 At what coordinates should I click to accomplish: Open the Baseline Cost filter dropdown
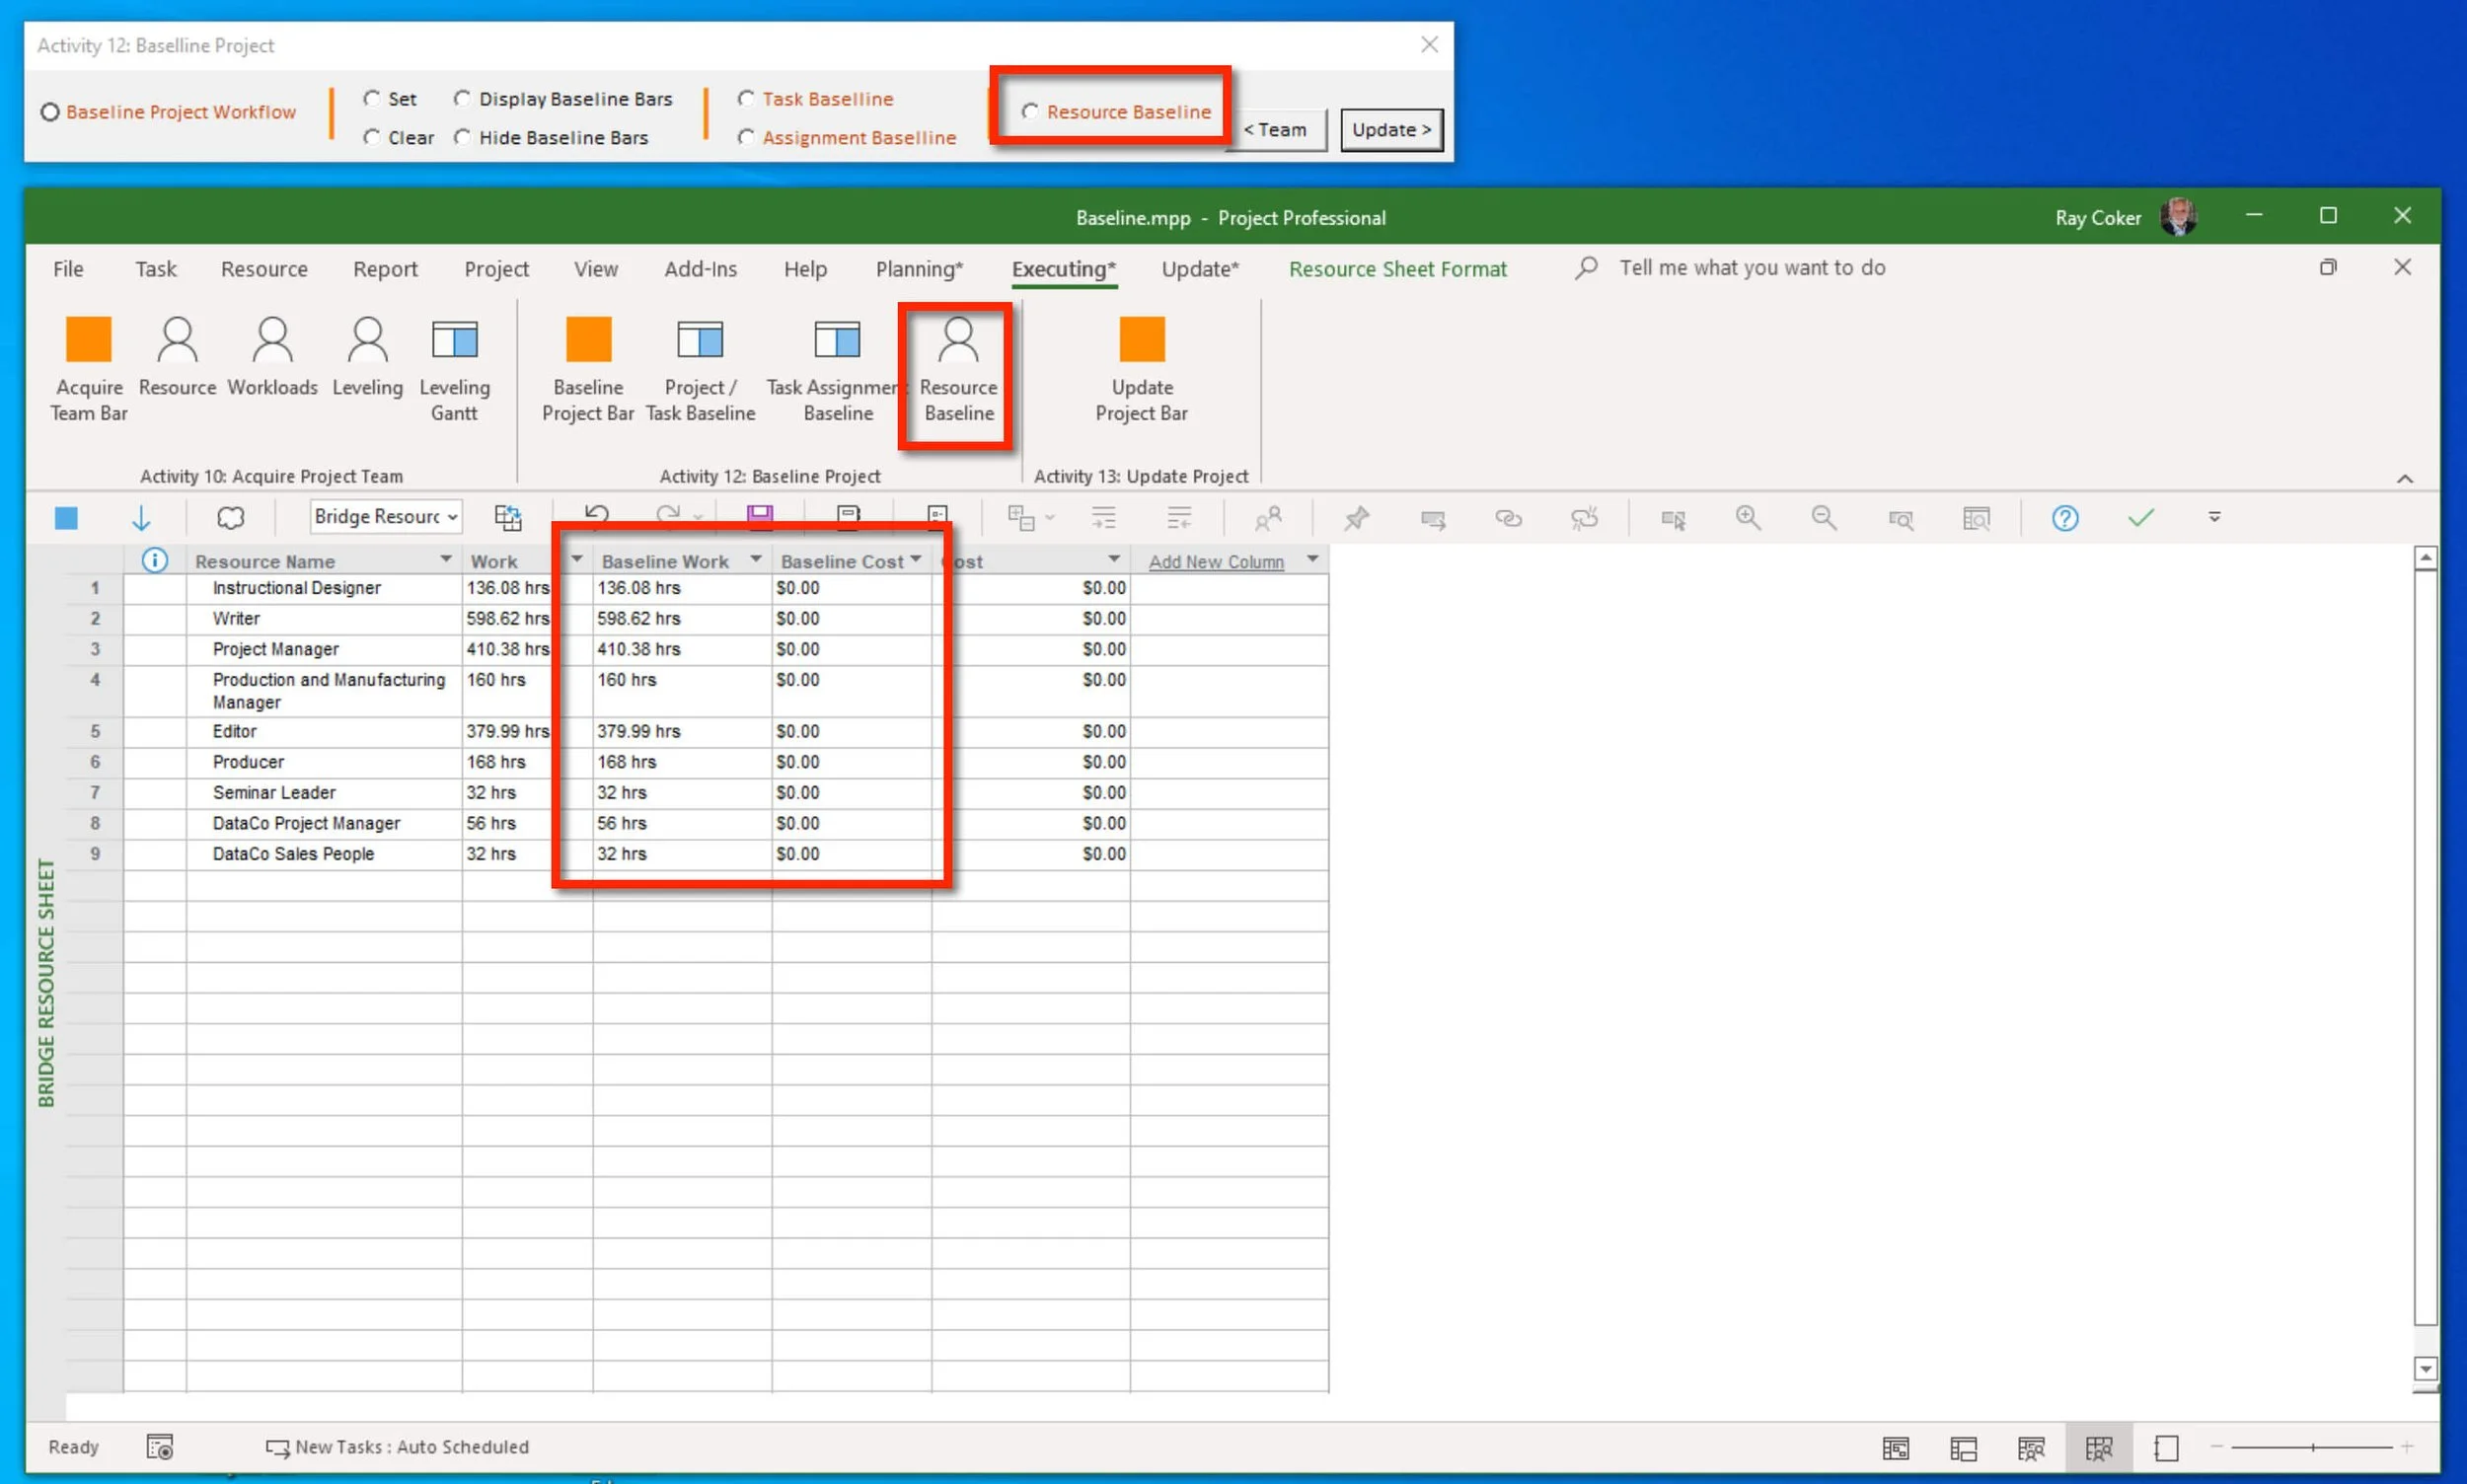pos(916,560)
